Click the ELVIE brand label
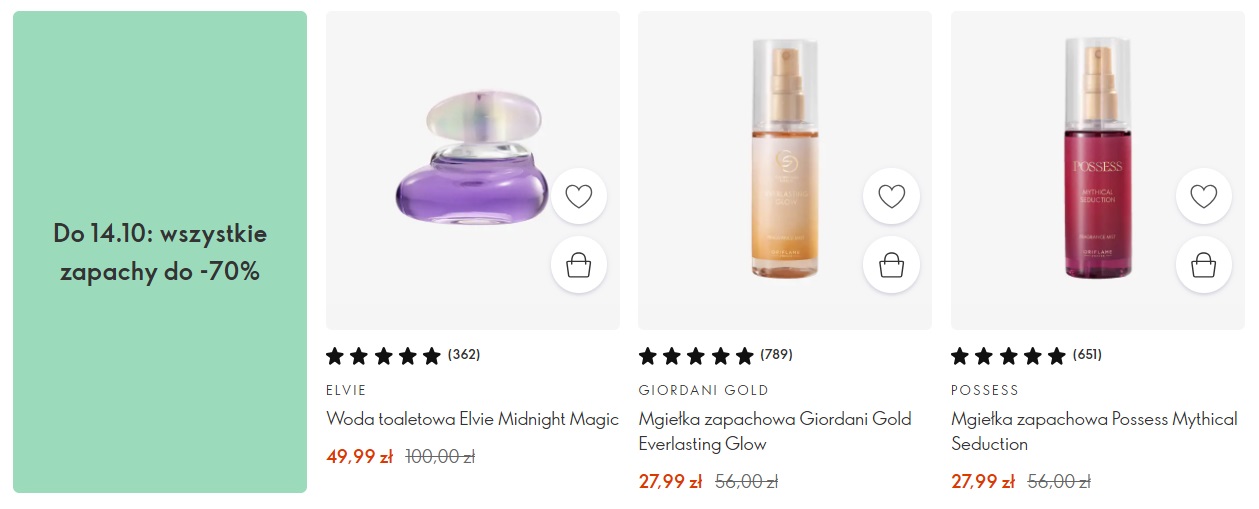 [346, 390]
